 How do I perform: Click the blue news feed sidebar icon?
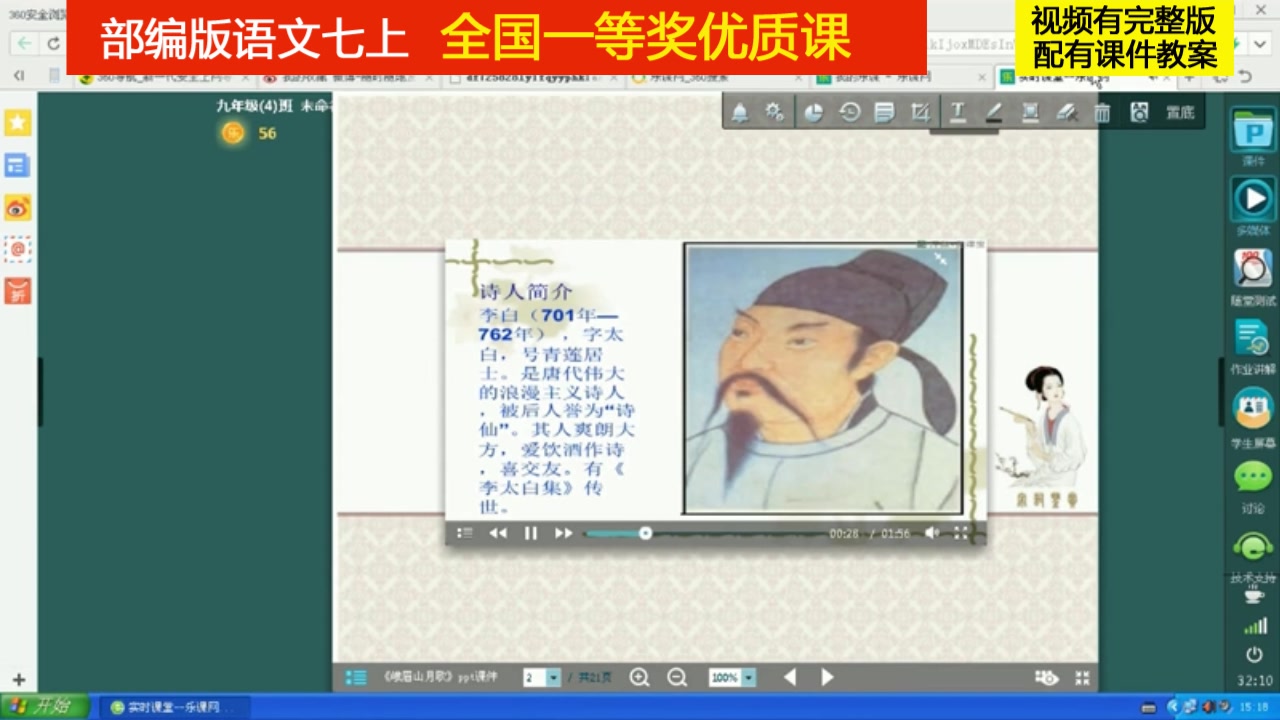18,165
